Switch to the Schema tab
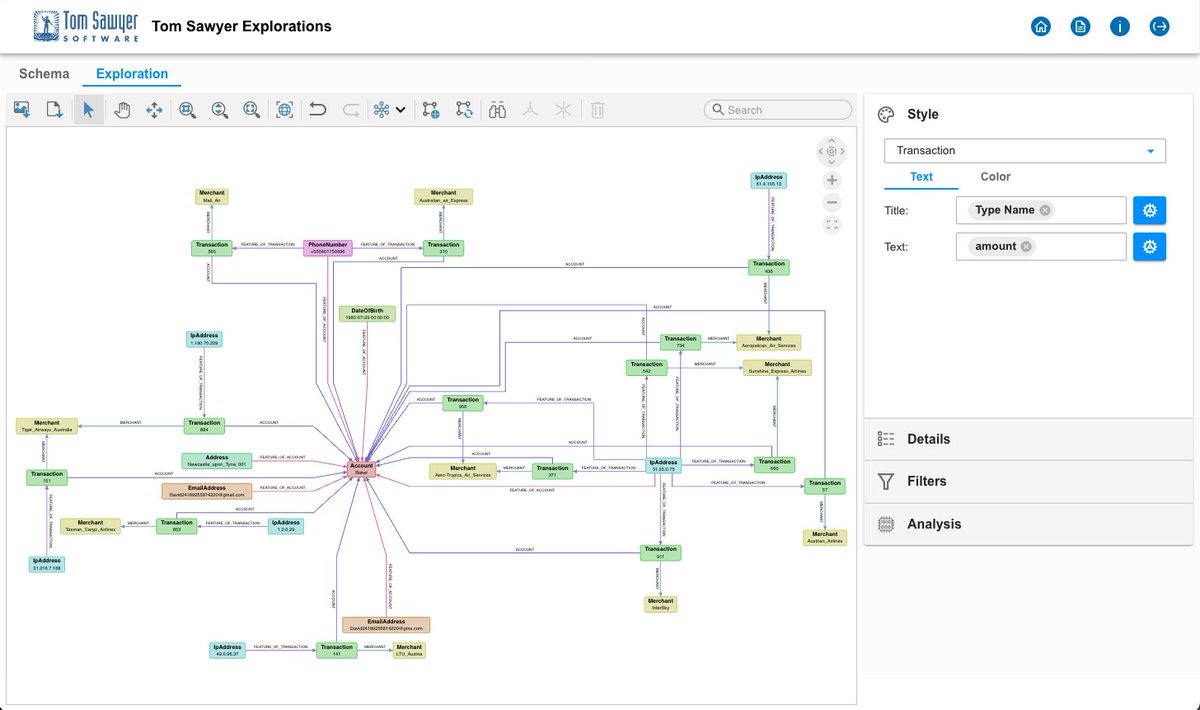 44,74
